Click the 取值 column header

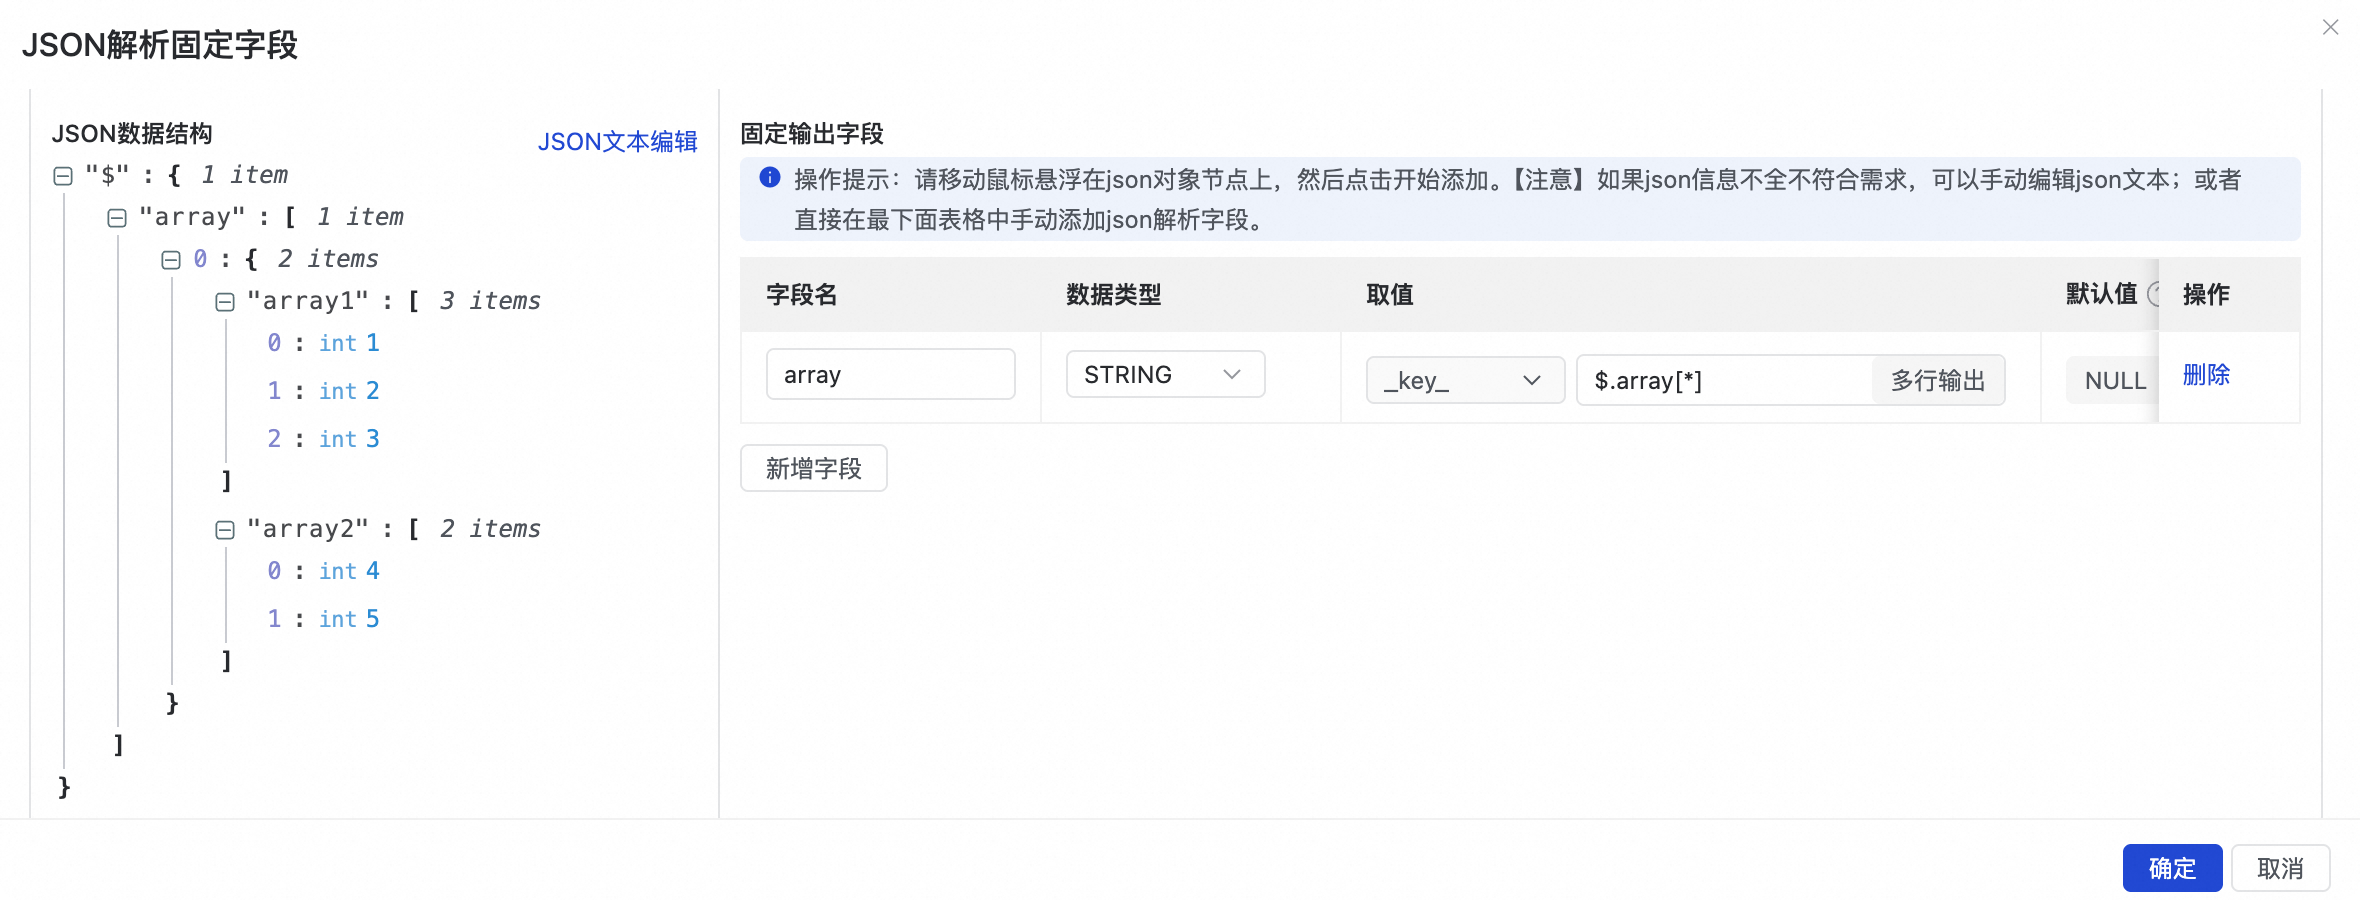click(1390, 295)
